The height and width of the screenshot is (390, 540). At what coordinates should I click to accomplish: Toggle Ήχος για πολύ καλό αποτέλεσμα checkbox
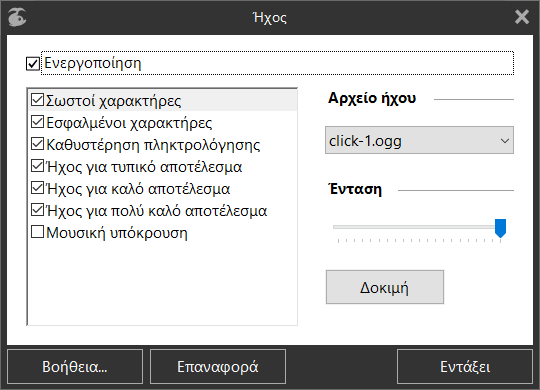coord(37,210)
